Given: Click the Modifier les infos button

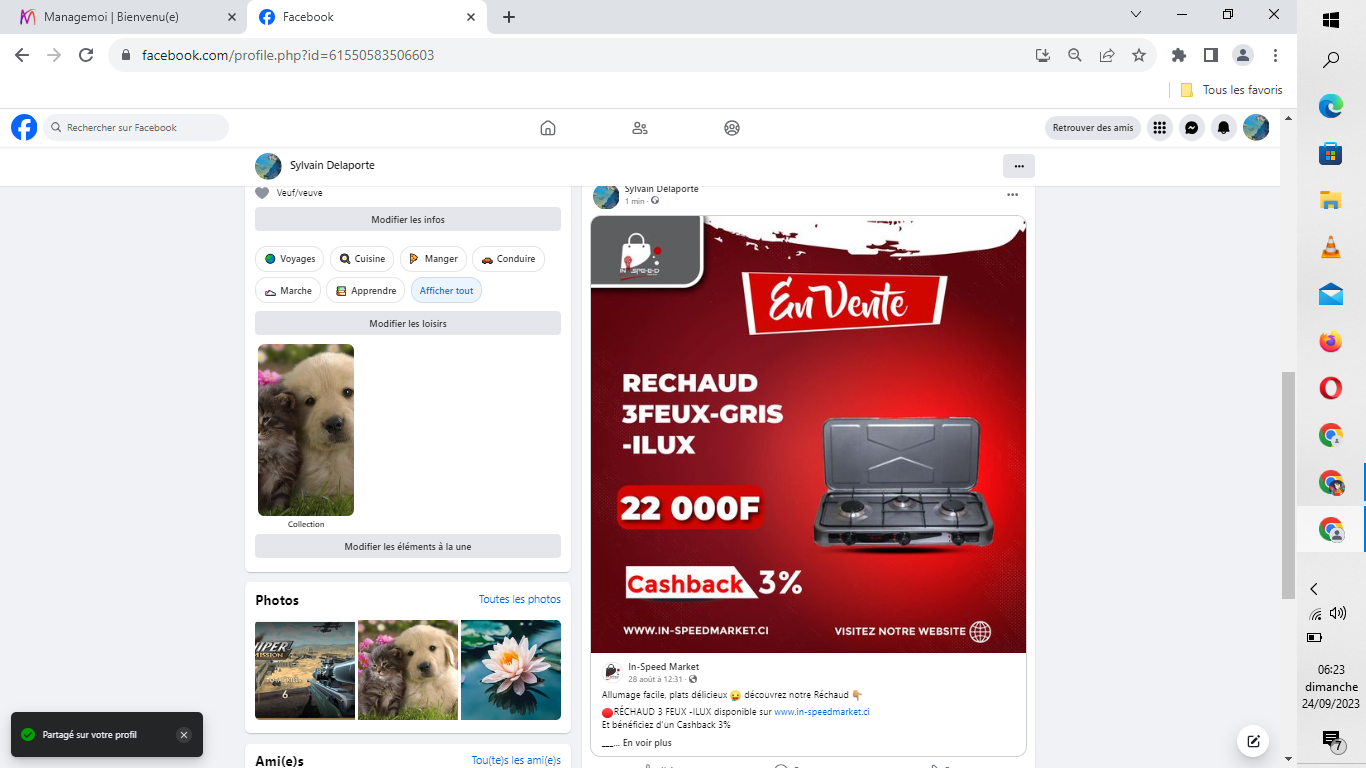Looking at the screenshot, I should click(x=408, y=220).
